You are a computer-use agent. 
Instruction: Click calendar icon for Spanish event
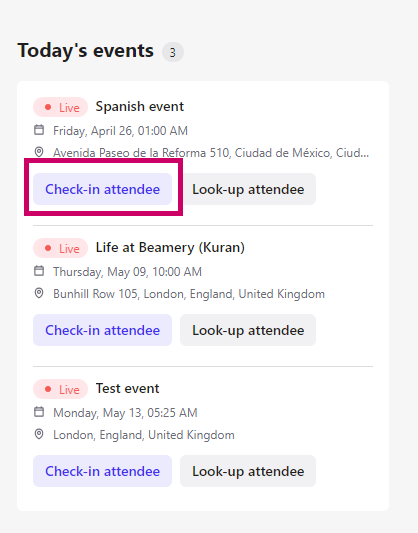(x=39, y=130)
